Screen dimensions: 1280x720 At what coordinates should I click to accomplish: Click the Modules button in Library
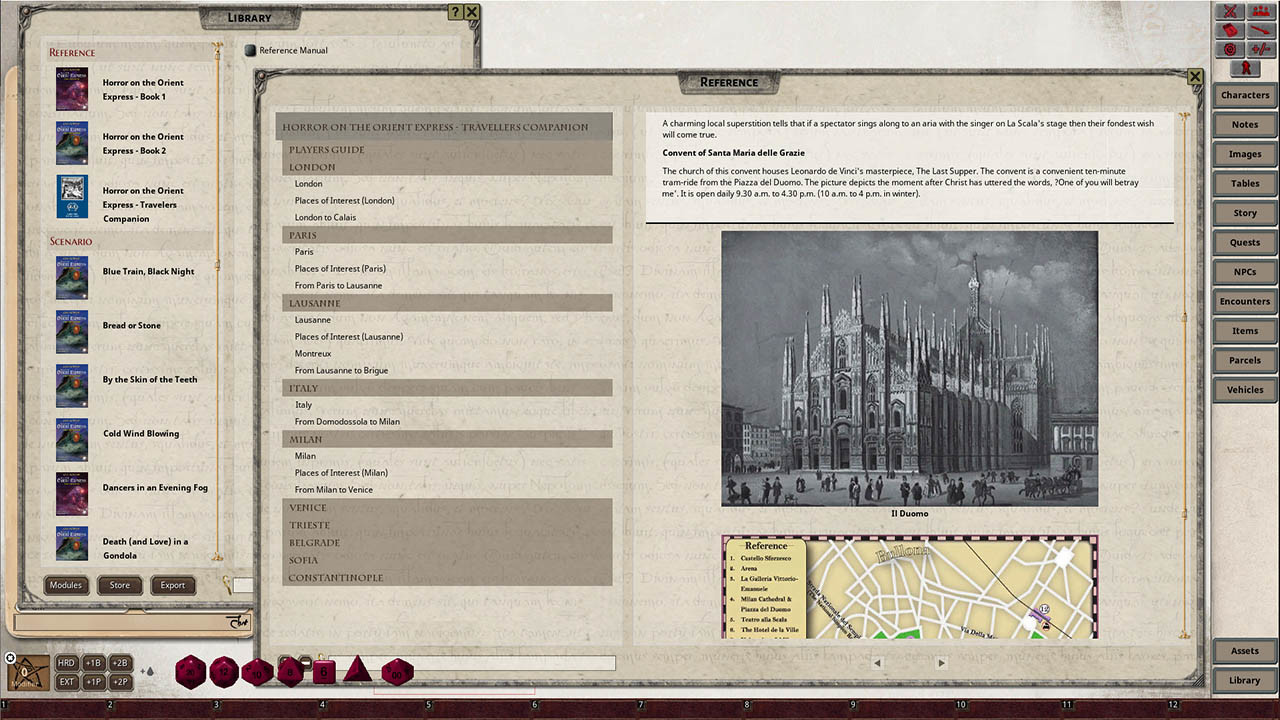(66, 585)
